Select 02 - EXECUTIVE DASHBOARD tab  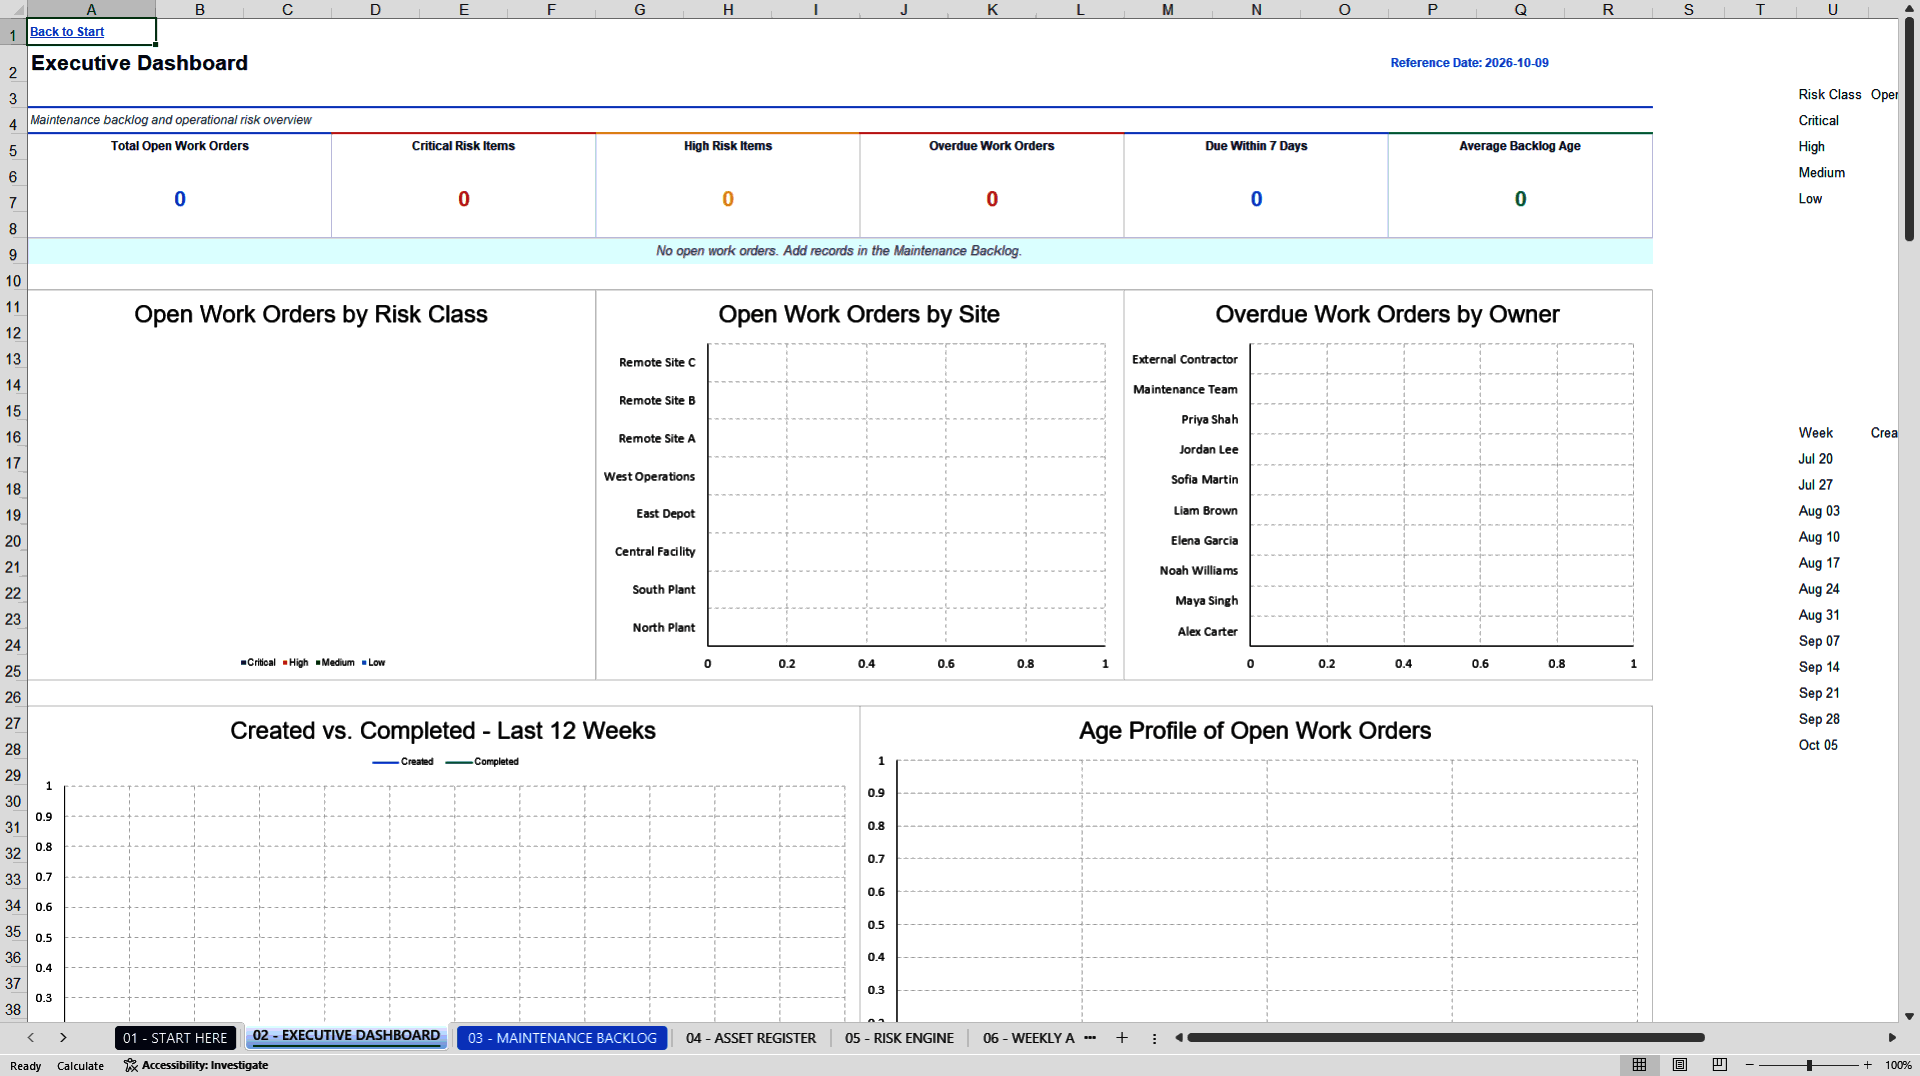pyautogui.click(x=346, y=1036)
